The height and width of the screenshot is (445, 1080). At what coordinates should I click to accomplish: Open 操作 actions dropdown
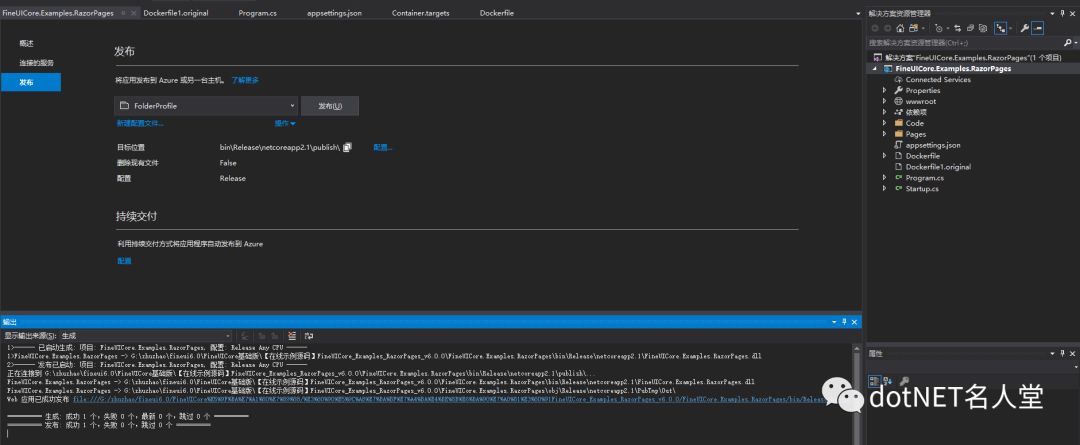(x=285, y=123)
